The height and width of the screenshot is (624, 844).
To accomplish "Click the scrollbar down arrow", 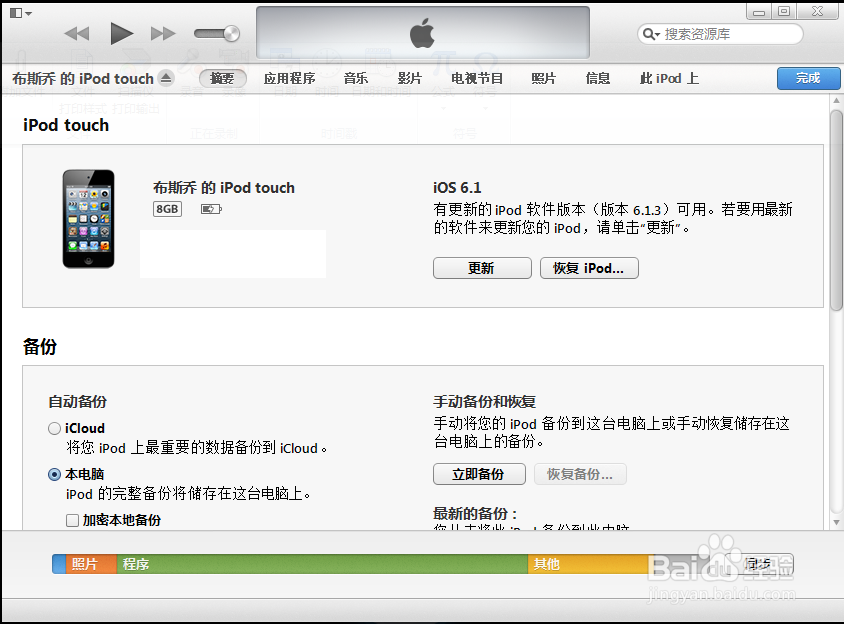I will point(836,522).
